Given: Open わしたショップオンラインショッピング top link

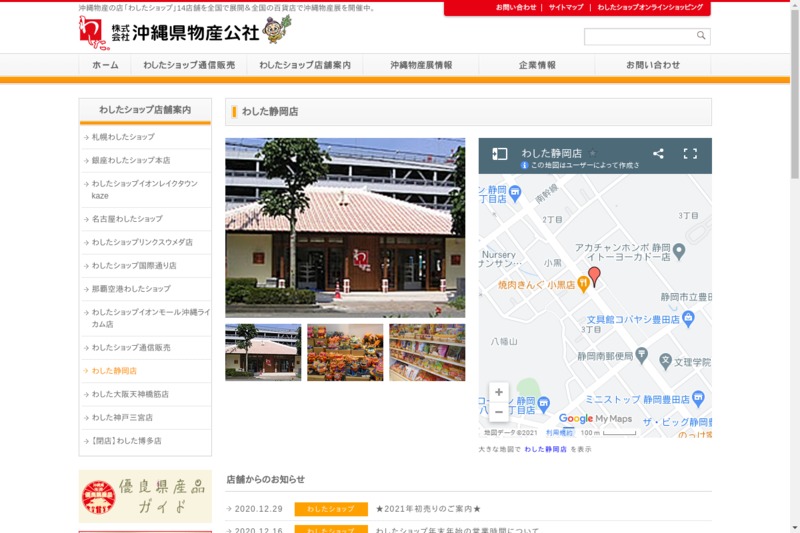Looking at the screenshot, I should [x=650, y=8].
